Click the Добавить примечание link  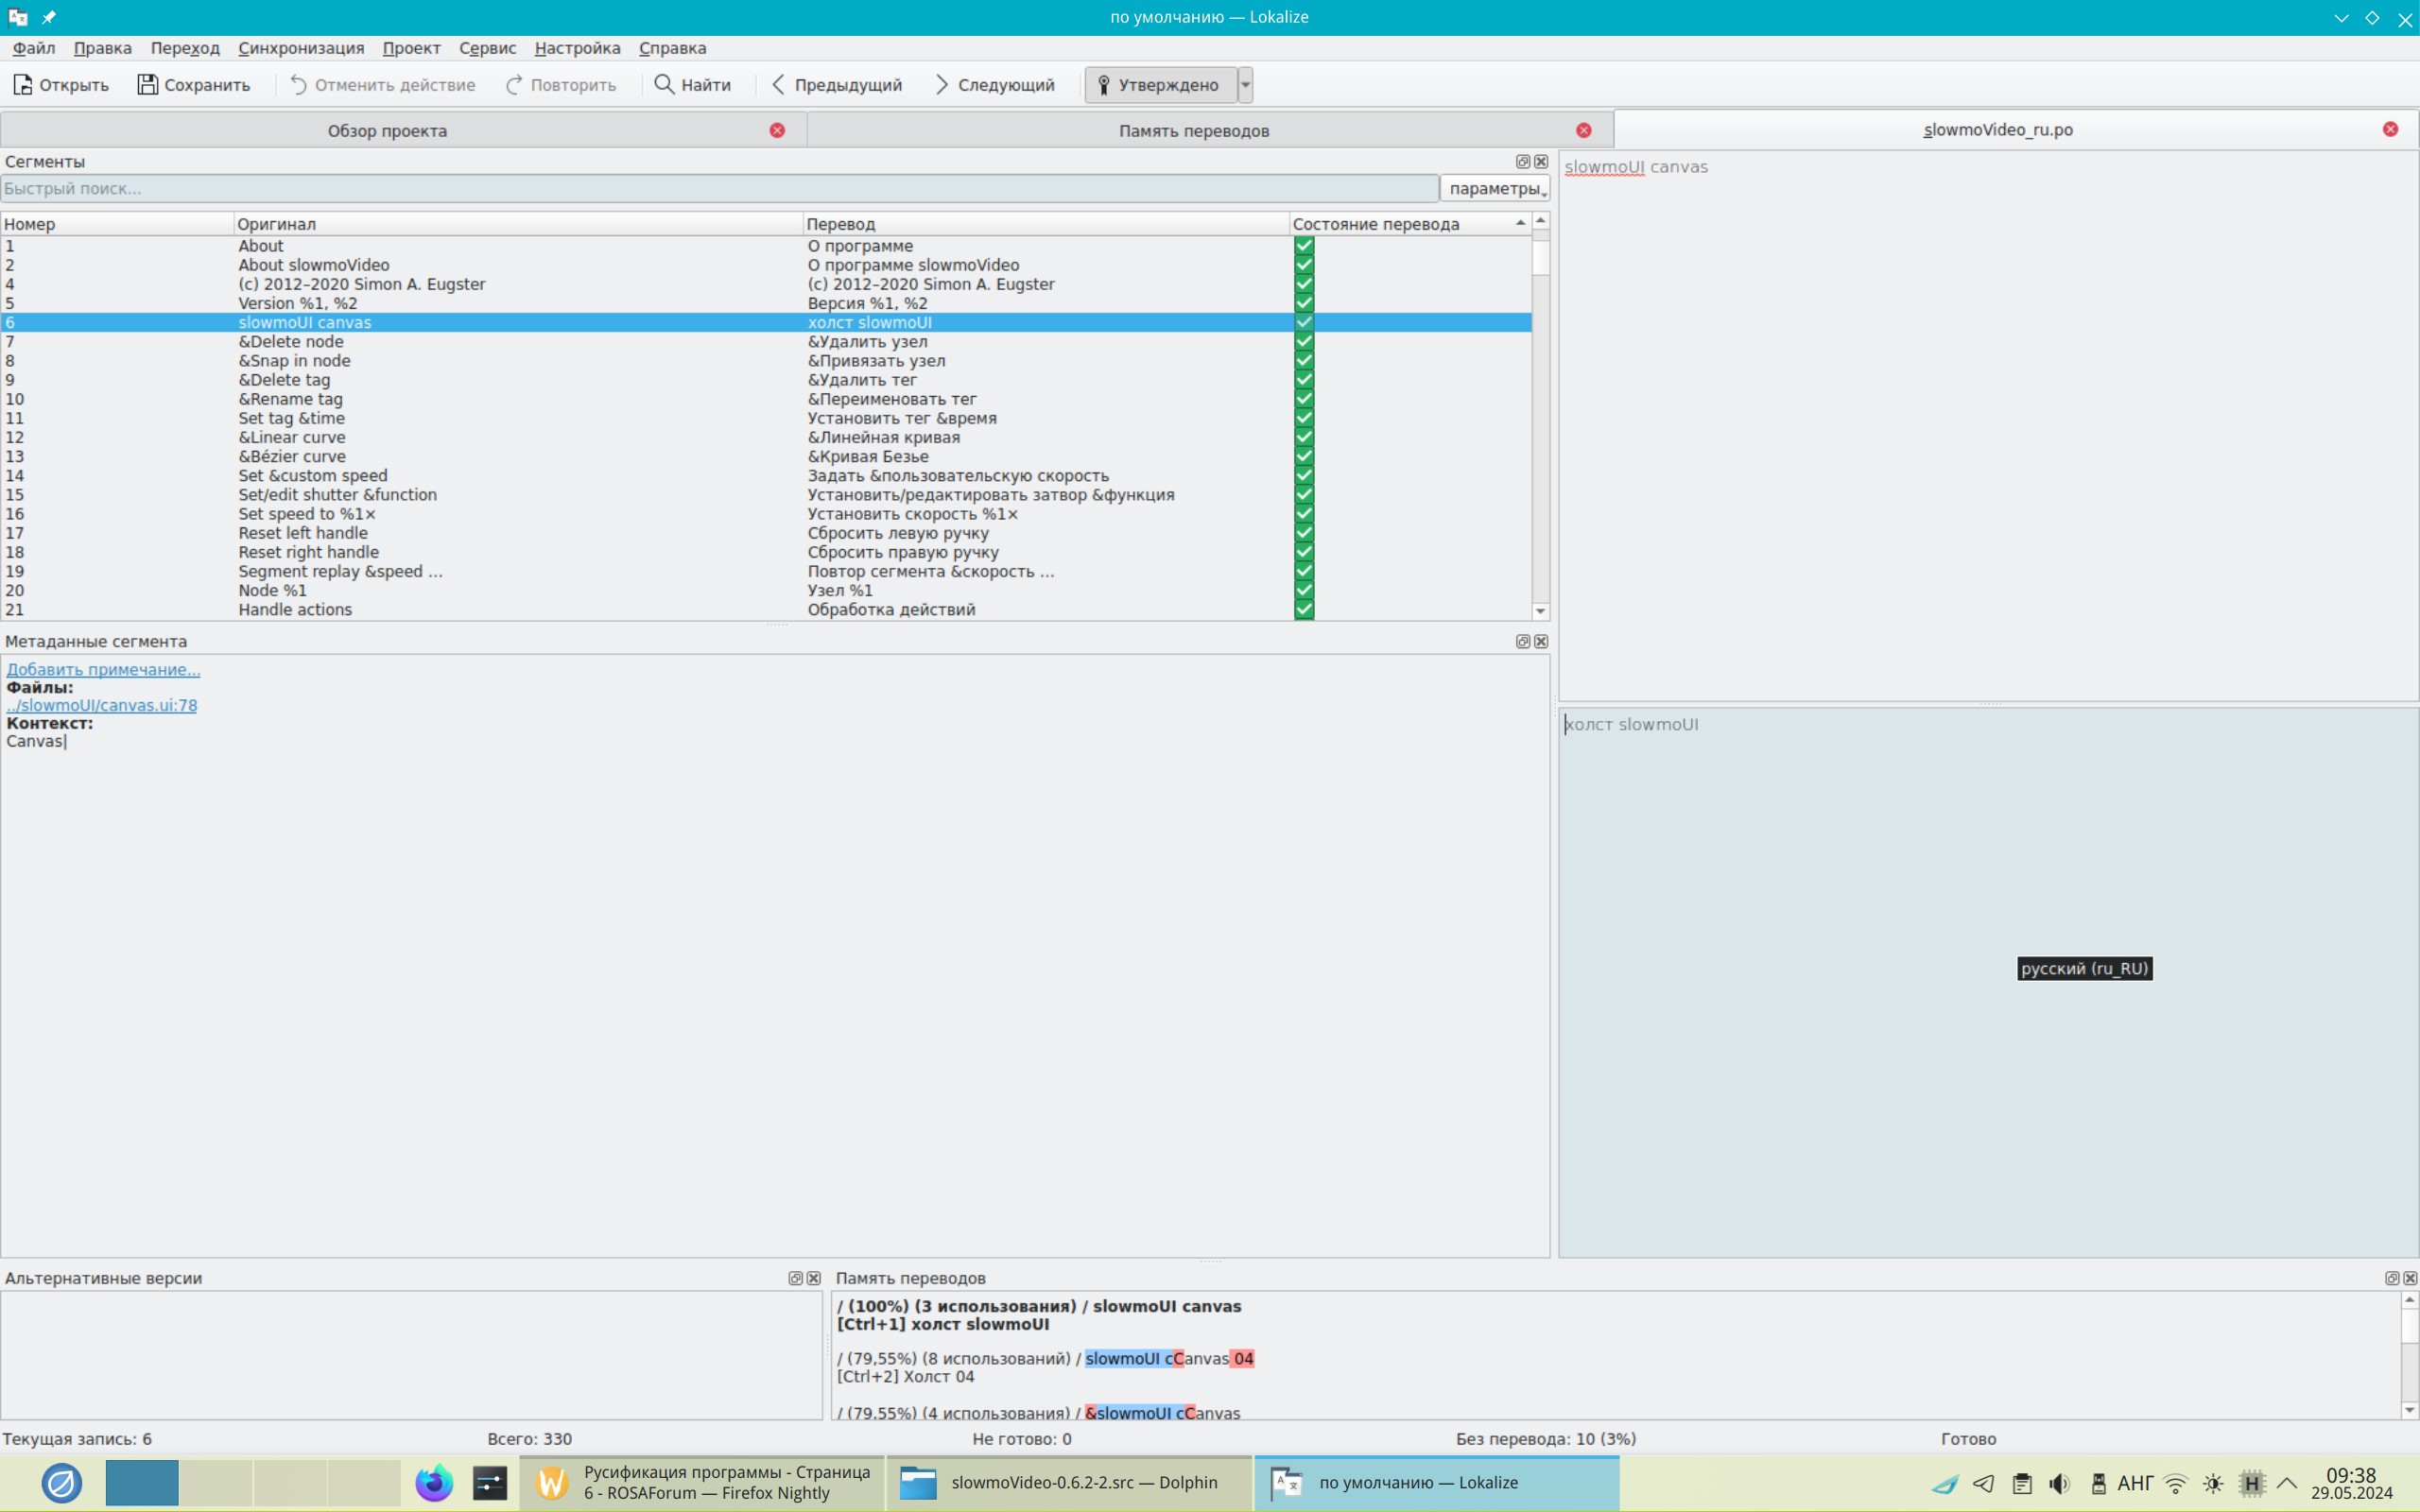(103, 669)
